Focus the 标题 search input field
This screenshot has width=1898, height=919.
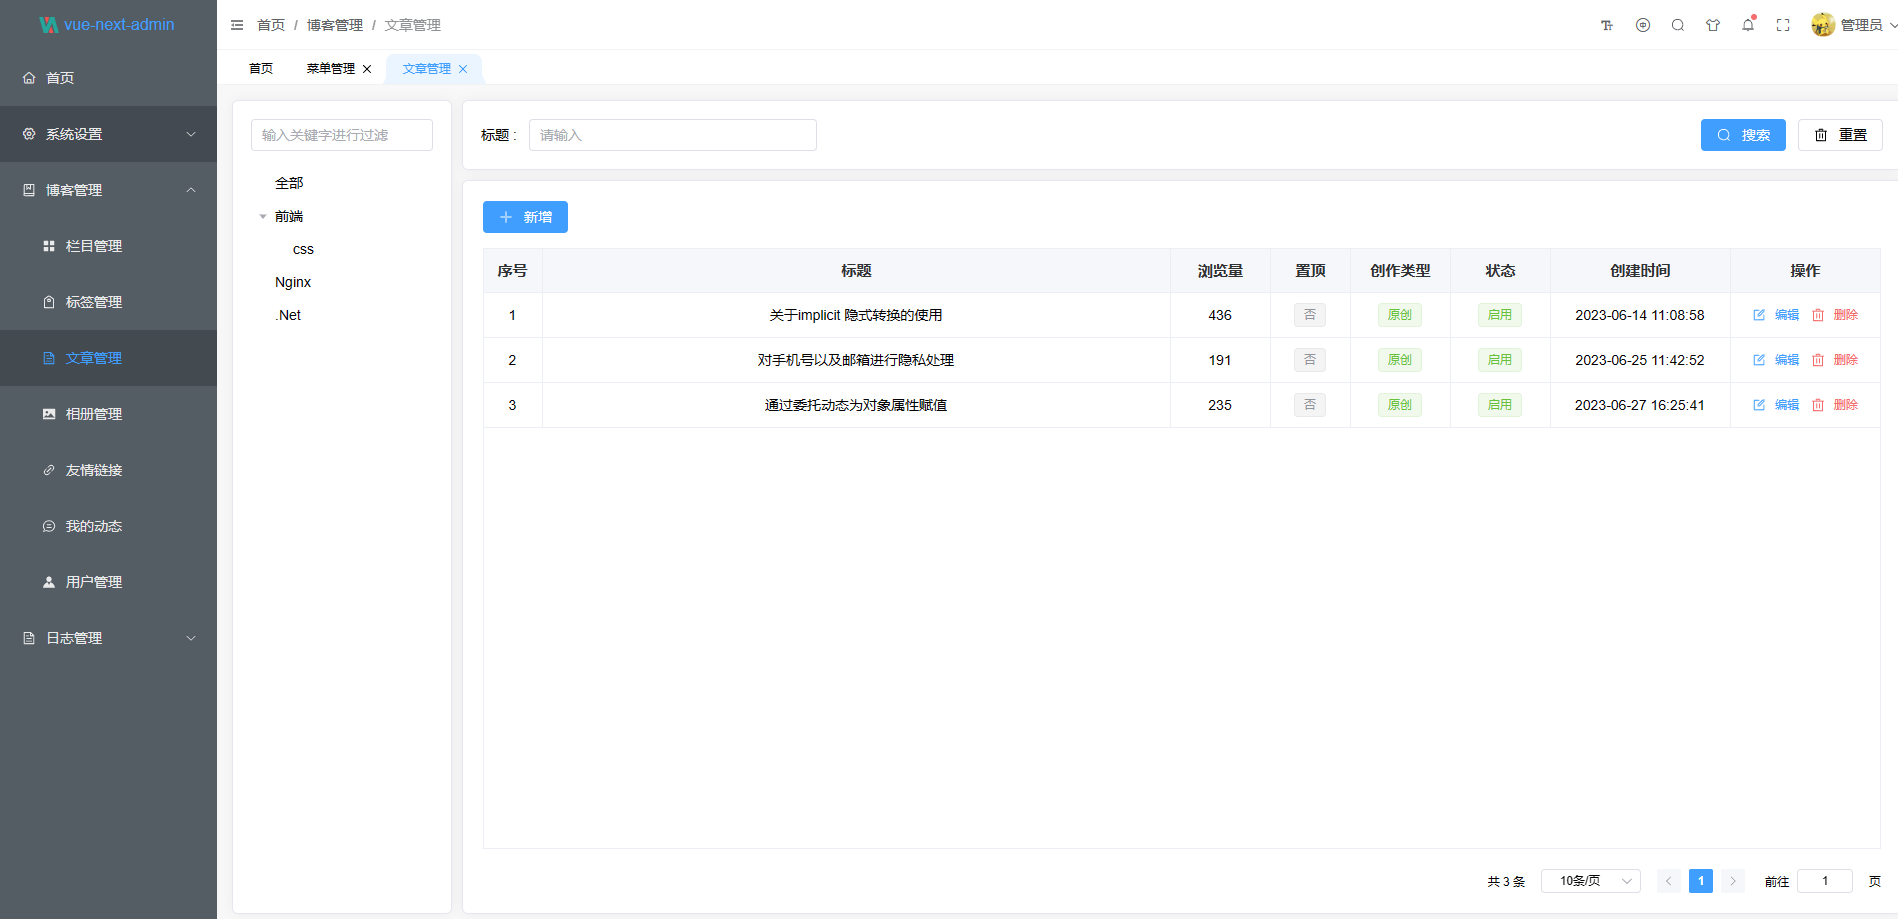tap(673, 135)
